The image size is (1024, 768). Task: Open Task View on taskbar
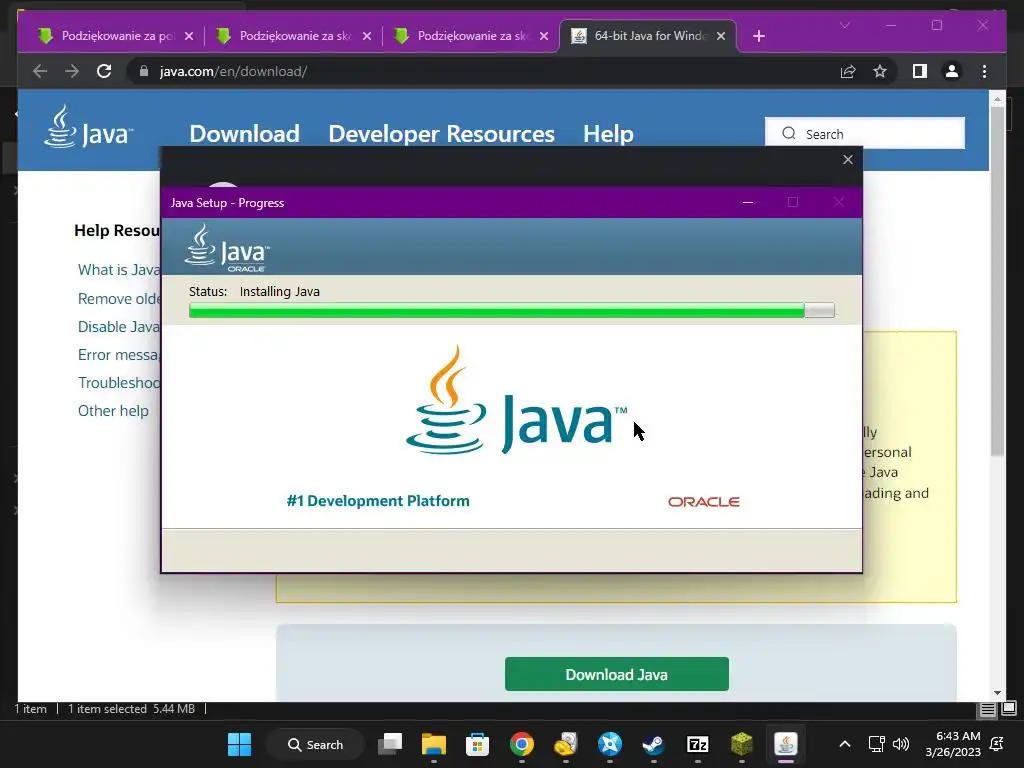point(390,744)
